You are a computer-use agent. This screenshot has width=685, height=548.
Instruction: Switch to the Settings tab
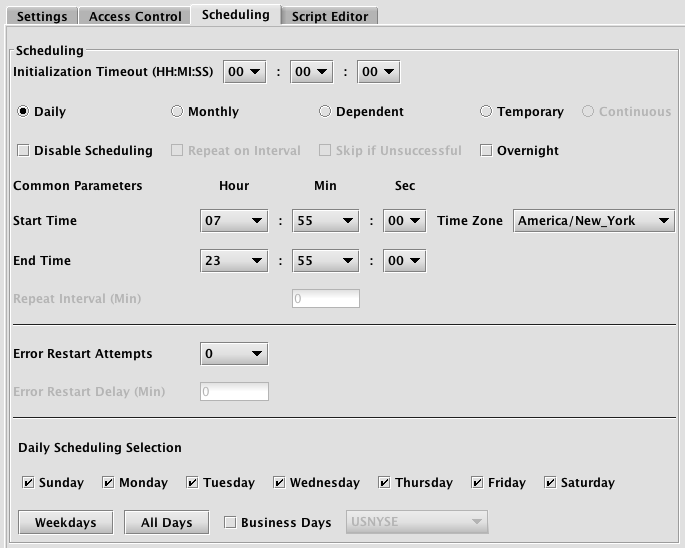point(42,16)
